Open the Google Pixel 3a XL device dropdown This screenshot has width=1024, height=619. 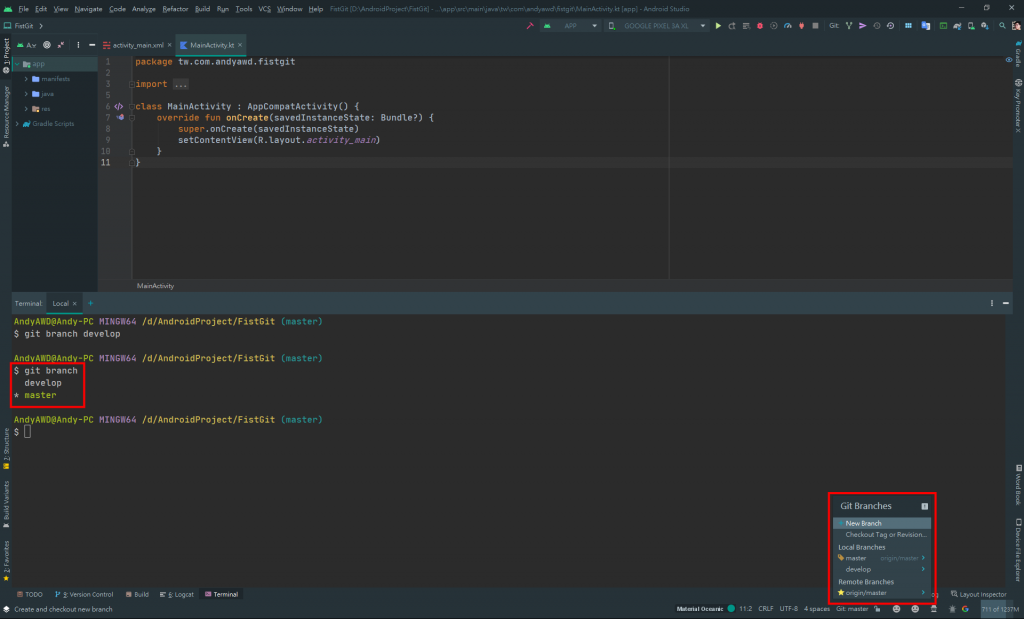click(x=658, y=25)
